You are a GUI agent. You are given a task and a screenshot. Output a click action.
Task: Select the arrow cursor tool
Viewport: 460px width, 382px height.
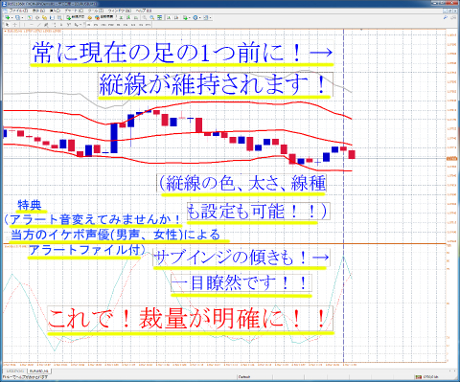(x=7, y=25)
